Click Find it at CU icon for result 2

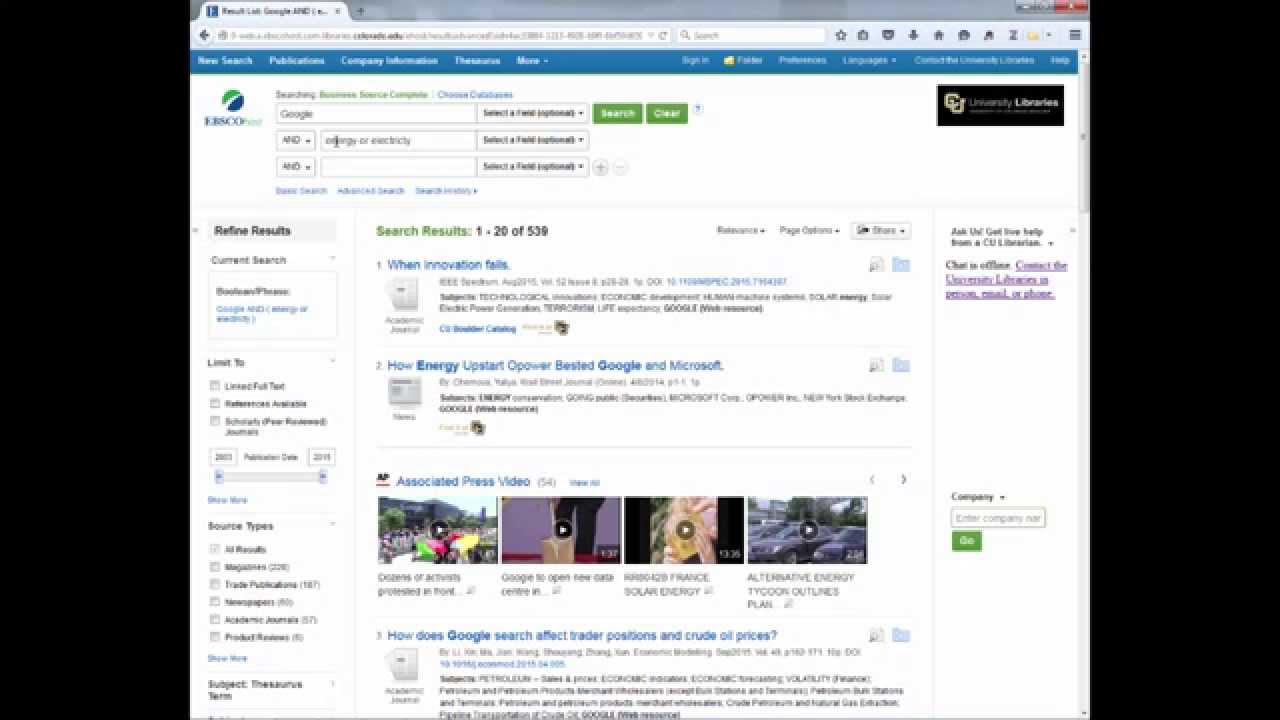[x=463, y=428]
